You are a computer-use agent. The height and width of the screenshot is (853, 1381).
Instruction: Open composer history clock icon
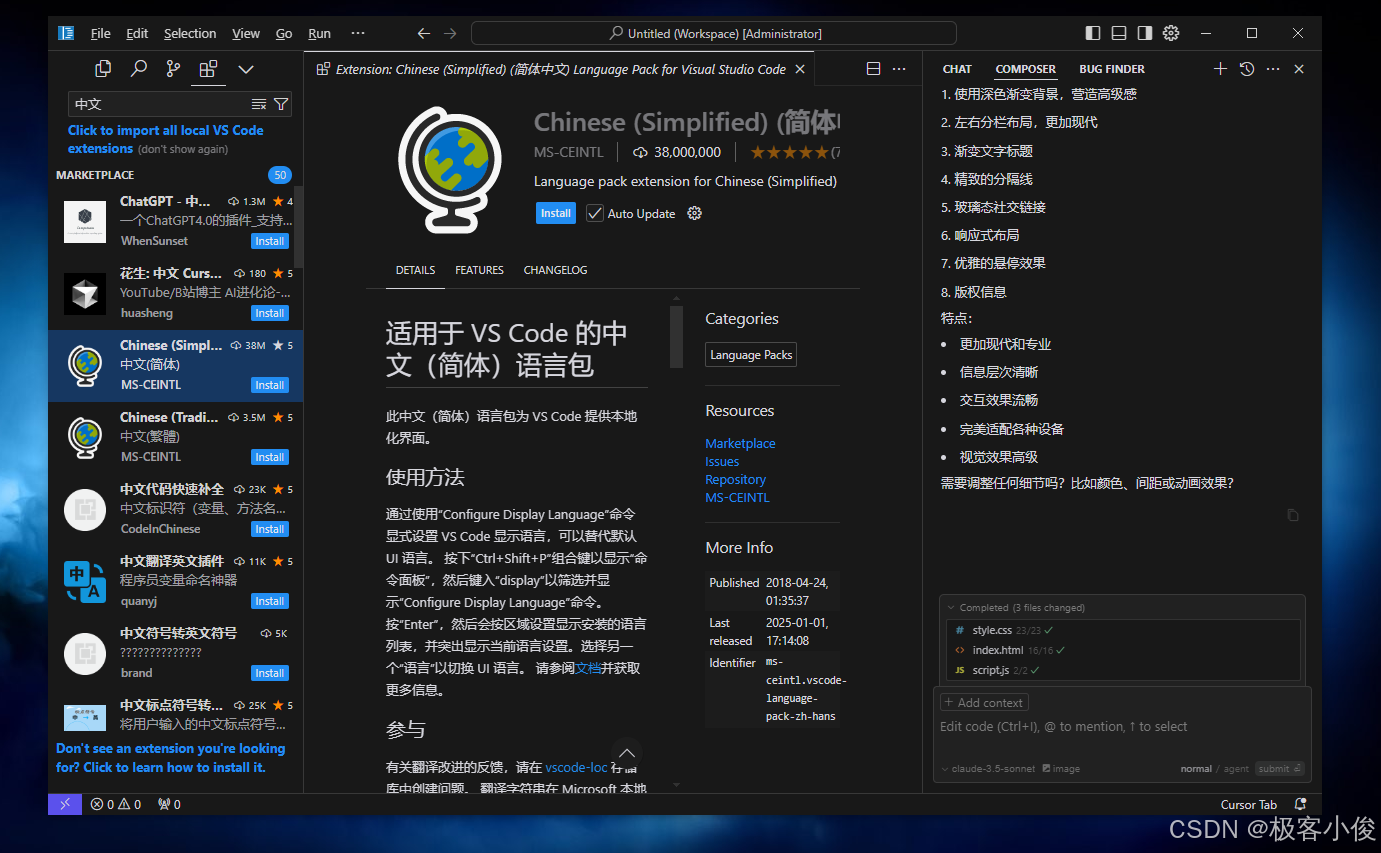1246,69
